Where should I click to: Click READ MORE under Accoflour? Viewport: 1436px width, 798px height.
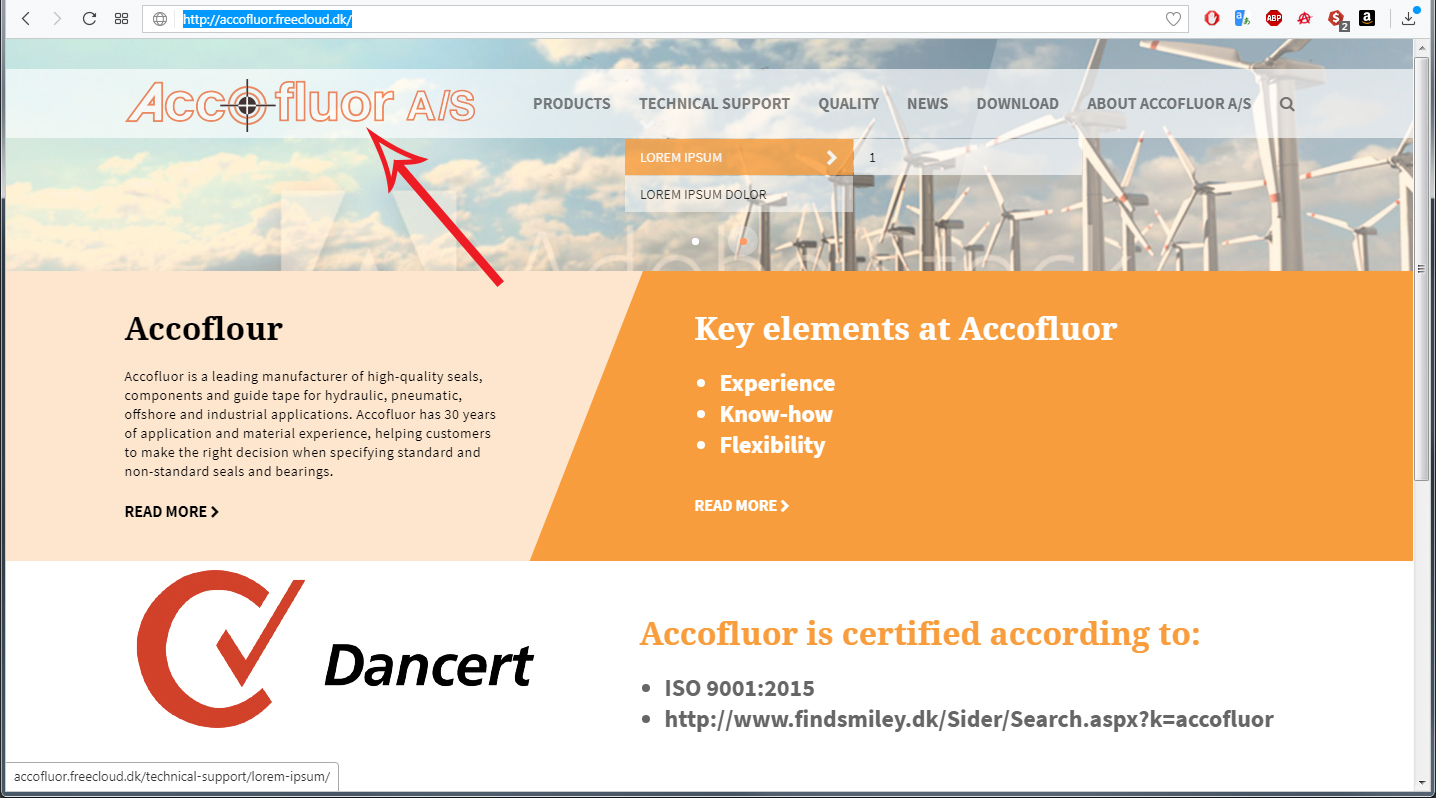coord(172,511)
